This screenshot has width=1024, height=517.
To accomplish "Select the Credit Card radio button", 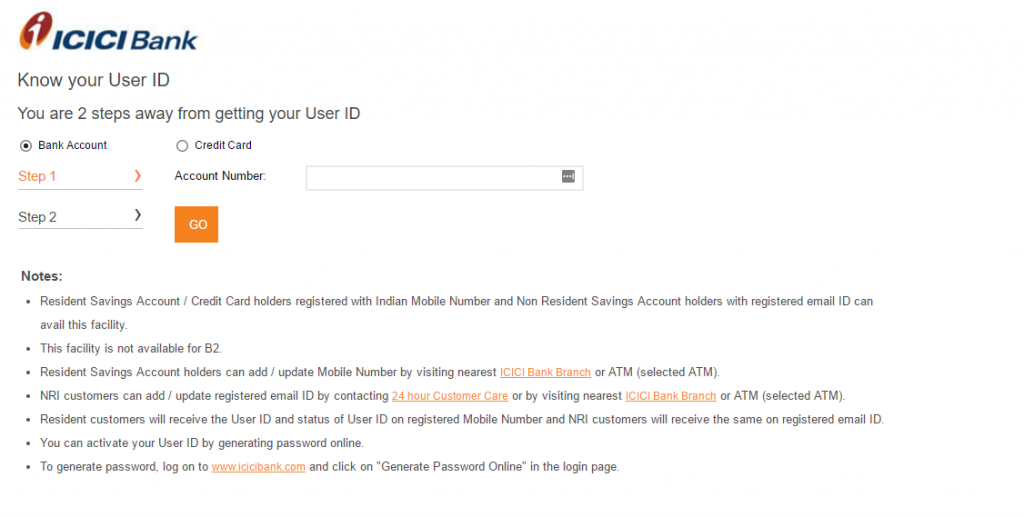I will pos(182,146).
